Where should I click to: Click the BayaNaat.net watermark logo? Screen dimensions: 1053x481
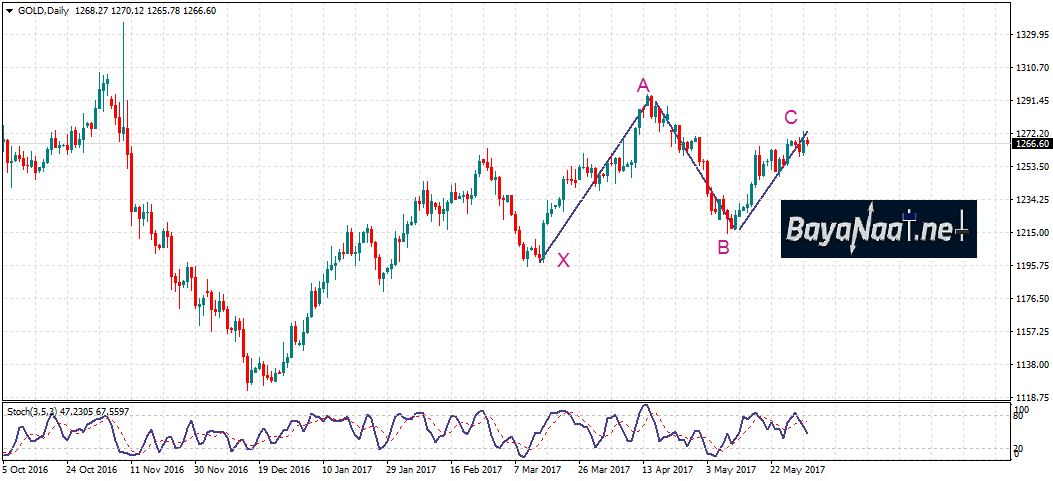coord(878,229)
